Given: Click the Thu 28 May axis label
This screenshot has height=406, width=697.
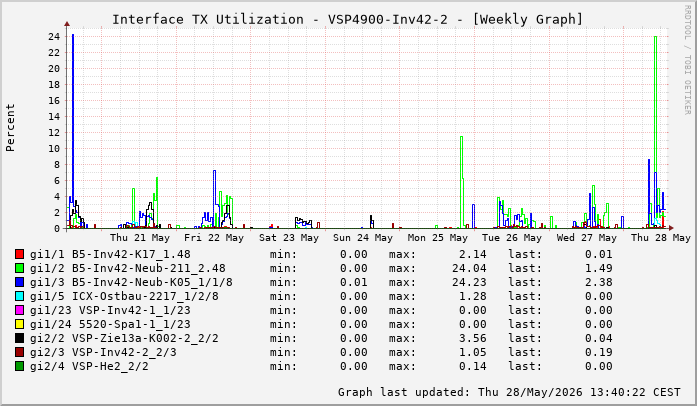Looking at the screenshot, I should [x=661, y=238].
